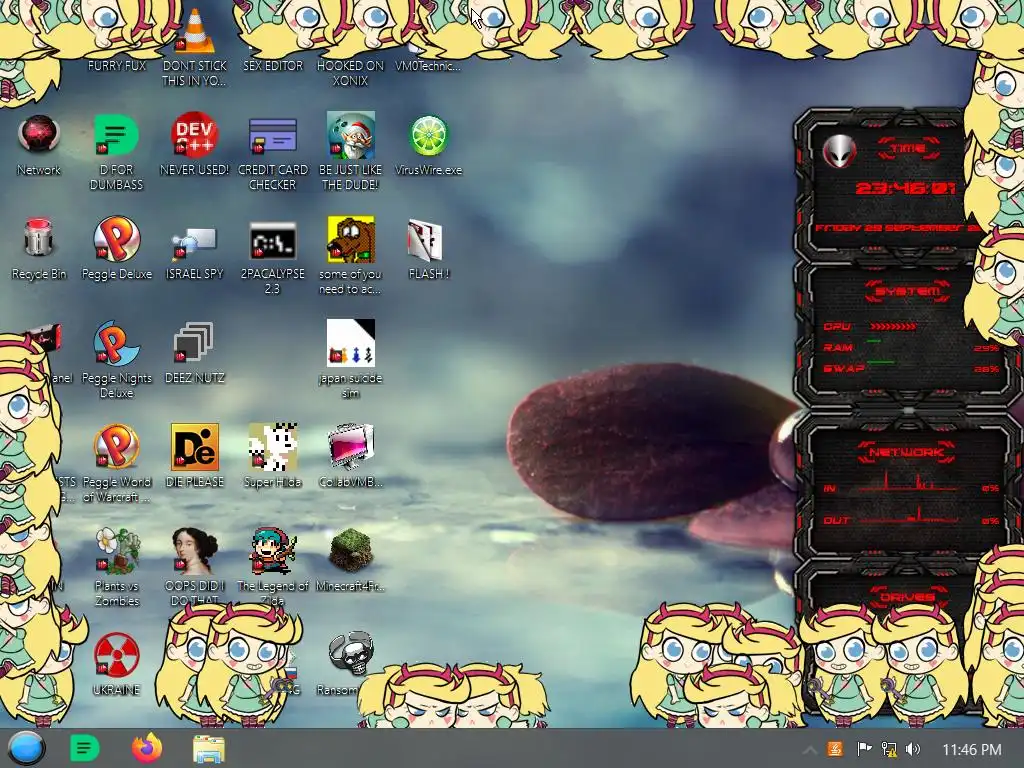Click the orange tray notification icon
Screen dimensions: 1024x768
pyautogui.click(x=835, y=749)
